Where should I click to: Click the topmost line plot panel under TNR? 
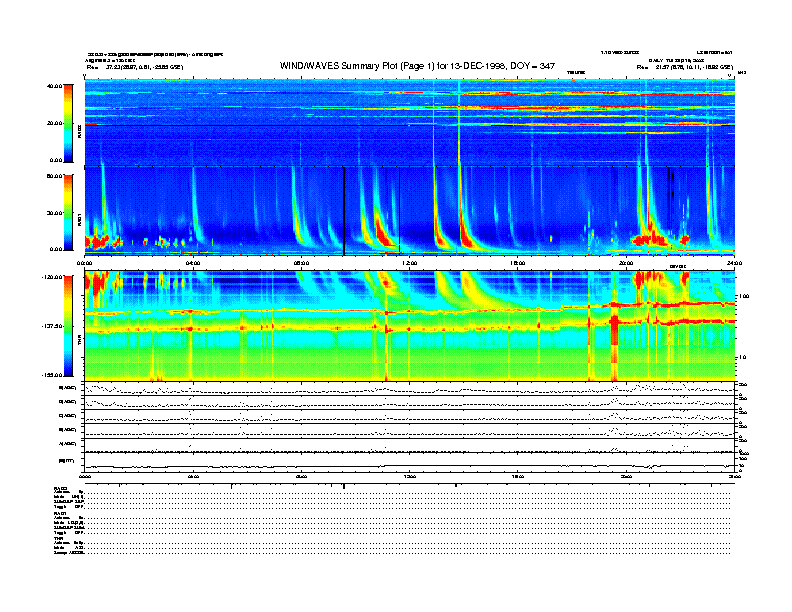point(409,389)
